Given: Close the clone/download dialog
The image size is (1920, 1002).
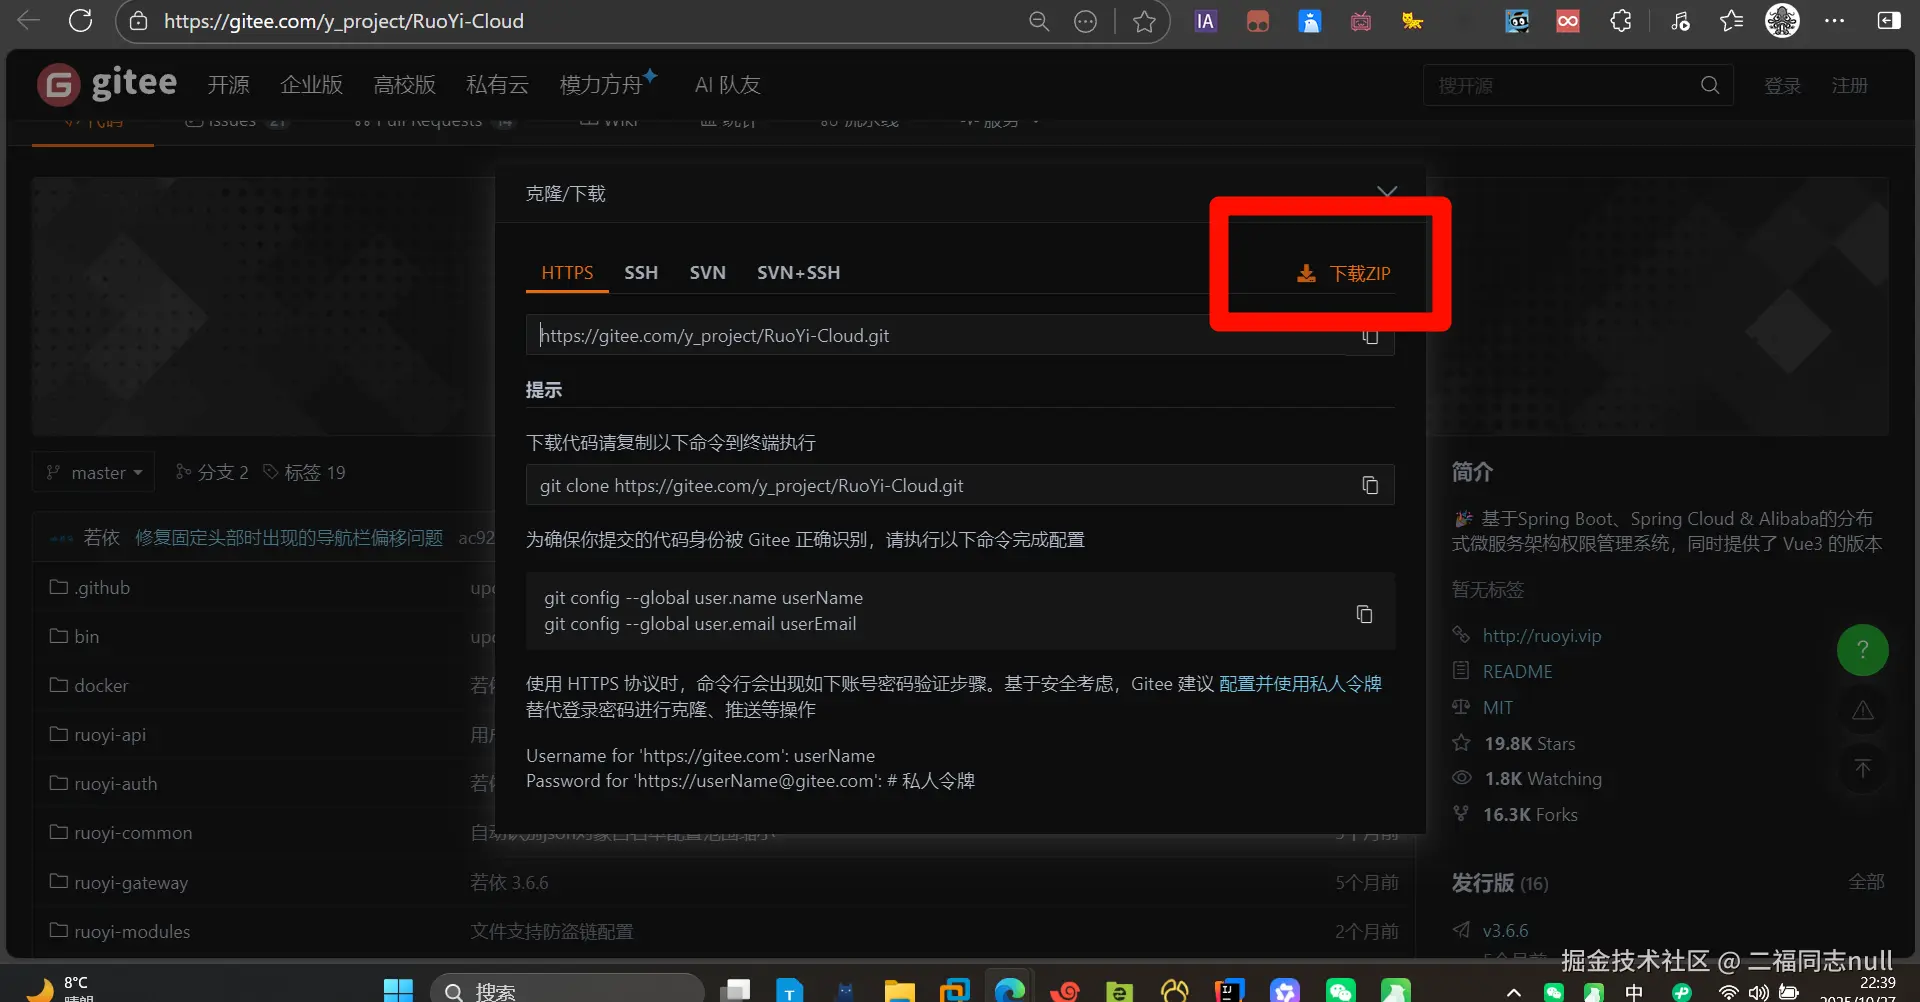Looking at the screenshot, I should pos(1387,190).
